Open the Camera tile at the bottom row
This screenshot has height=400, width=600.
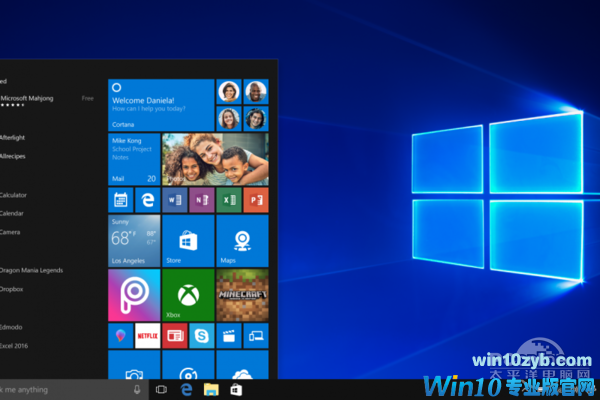coord(134,365)
